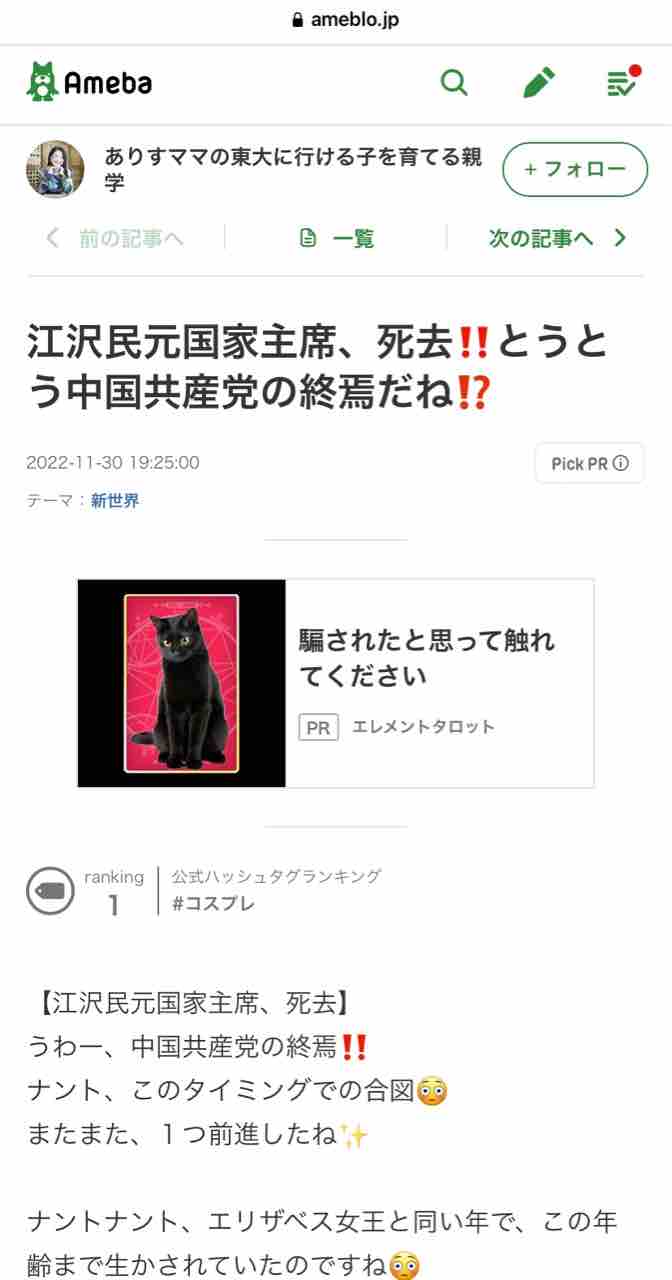The height and width of the screenshot is (1280, 672).
Task: Tap the info icon in Pick PR
Action: (621, 464)
